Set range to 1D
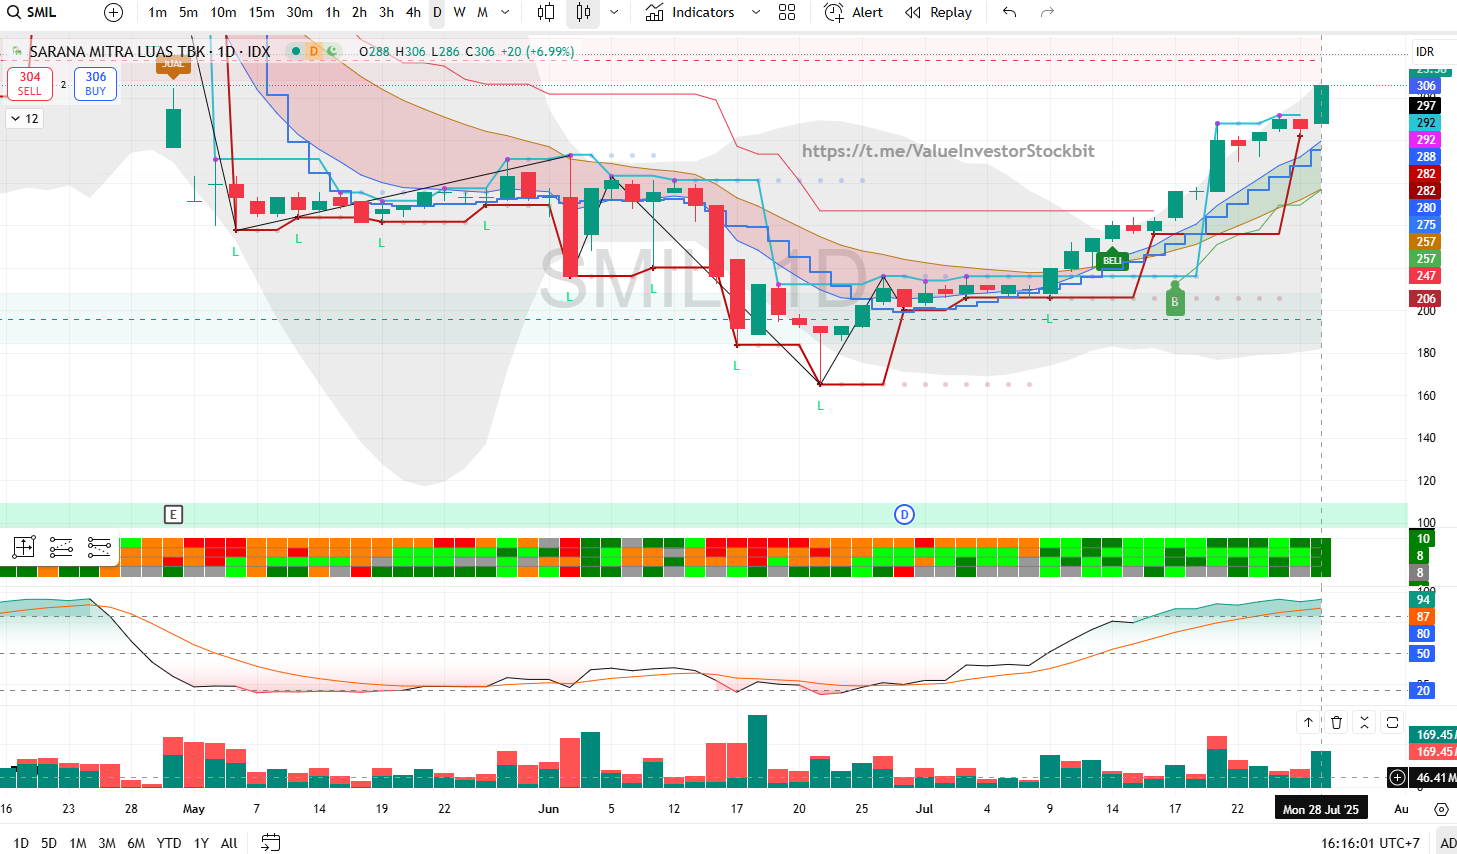 [21, 843]
